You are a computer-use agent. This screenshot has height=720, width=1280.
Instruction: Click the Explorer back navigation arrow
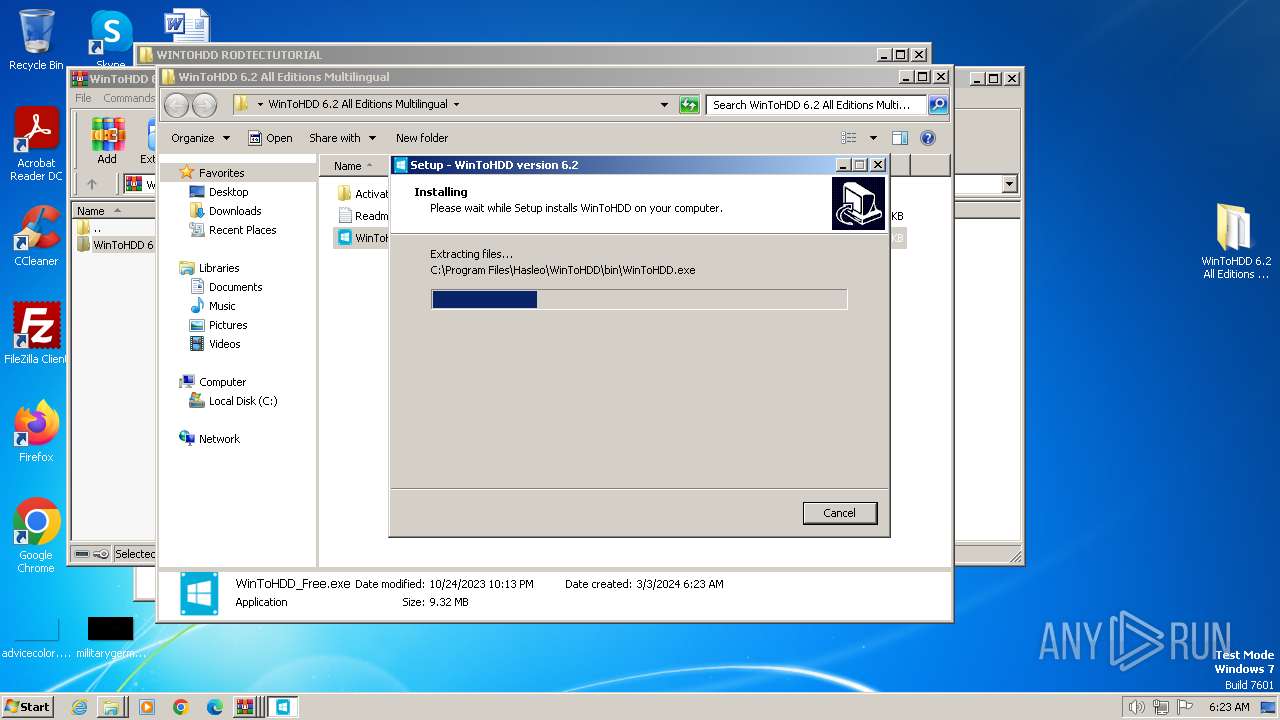[176, 105]
